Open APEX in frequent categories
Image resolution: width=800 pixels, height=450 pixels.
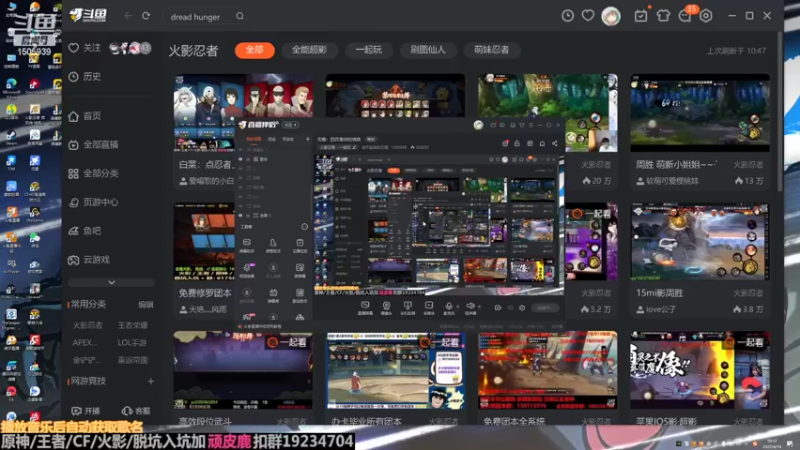click(x=85, y=342)
